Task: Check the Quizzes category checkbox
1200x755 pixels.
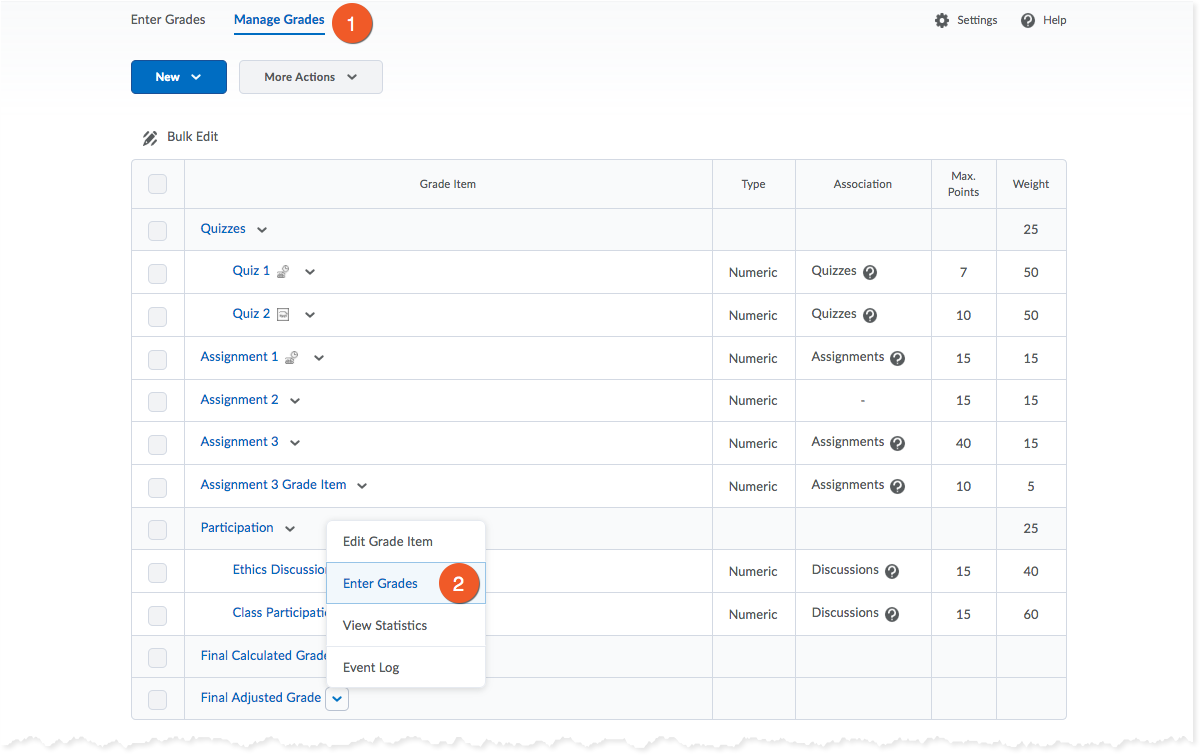Action: (x=157, y=230)
